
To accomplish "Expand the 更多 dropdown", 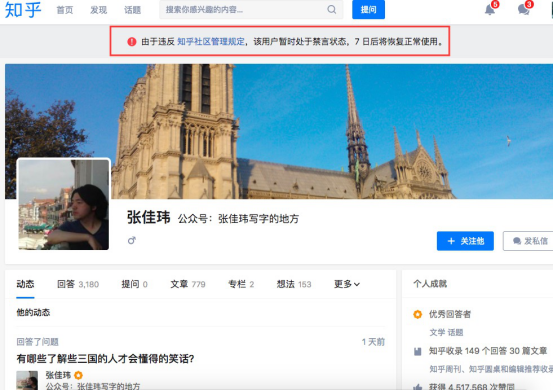I will [x=347, y=284].
